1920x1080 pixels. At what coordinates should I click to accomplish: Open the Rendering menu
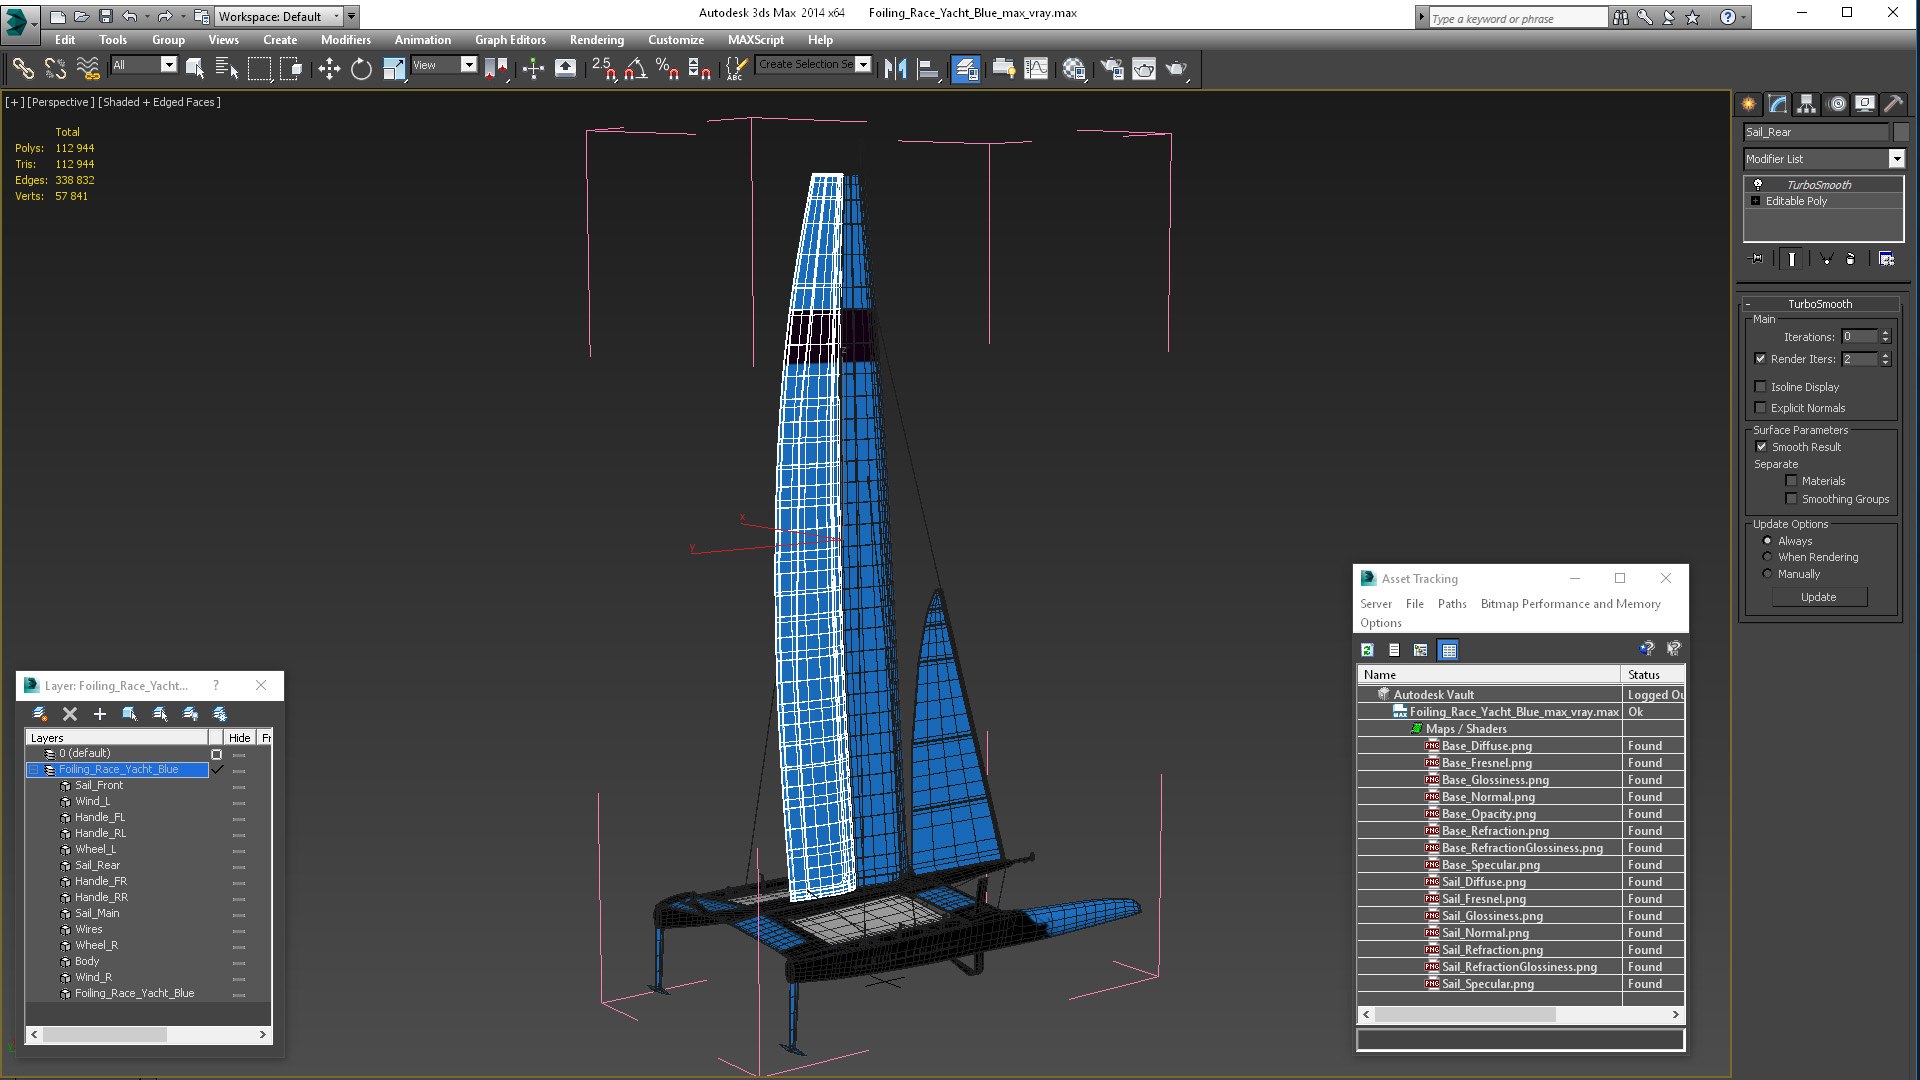click(x=596, y=40)
